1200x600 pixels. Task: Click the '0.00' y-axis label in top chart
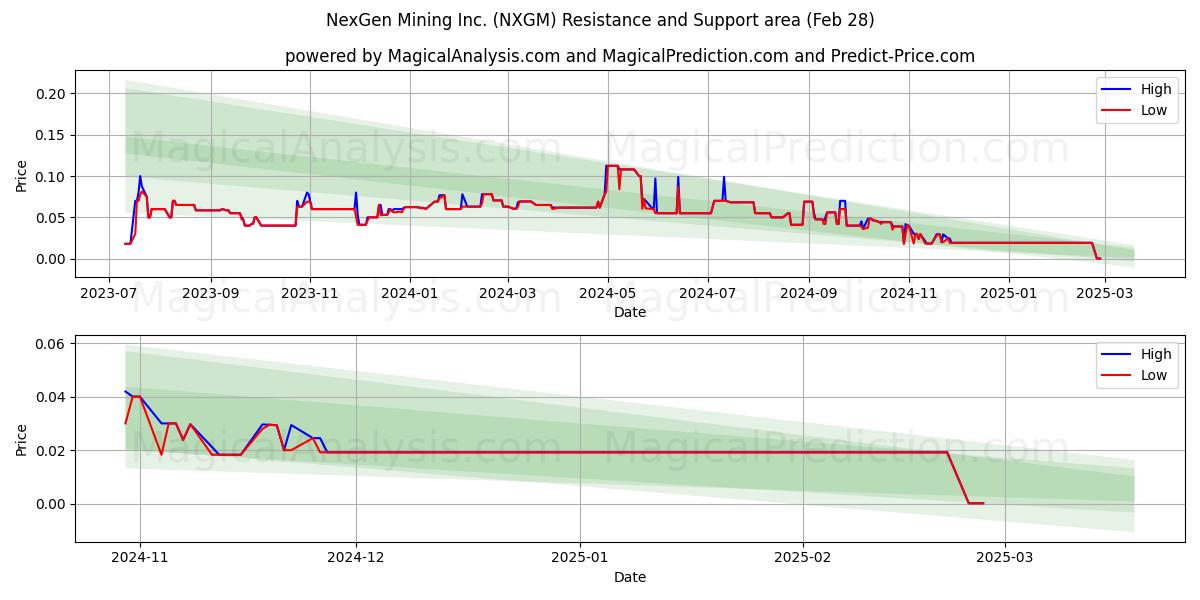[x=52, y=259]
